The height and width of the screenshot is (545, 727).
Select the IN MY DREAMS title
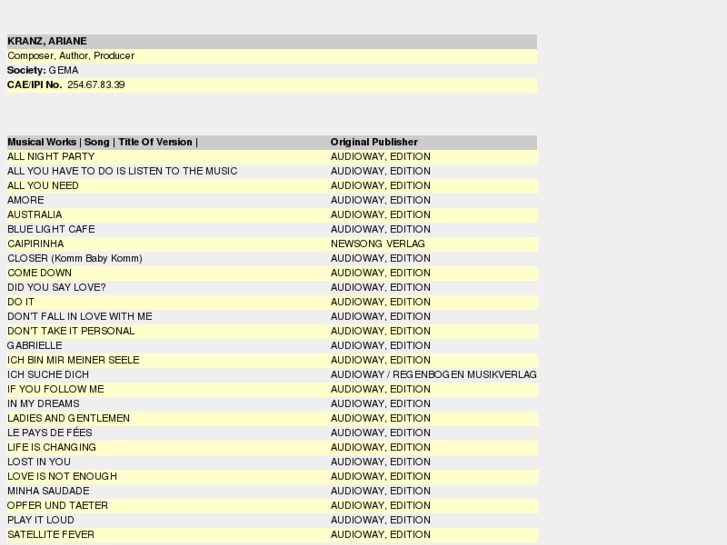(44, 404)
